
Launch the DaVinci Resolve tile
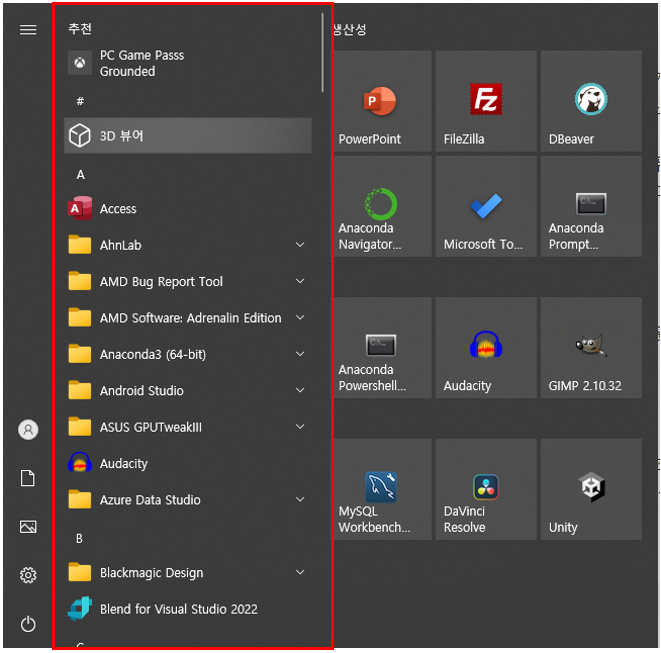coord(486,489)
